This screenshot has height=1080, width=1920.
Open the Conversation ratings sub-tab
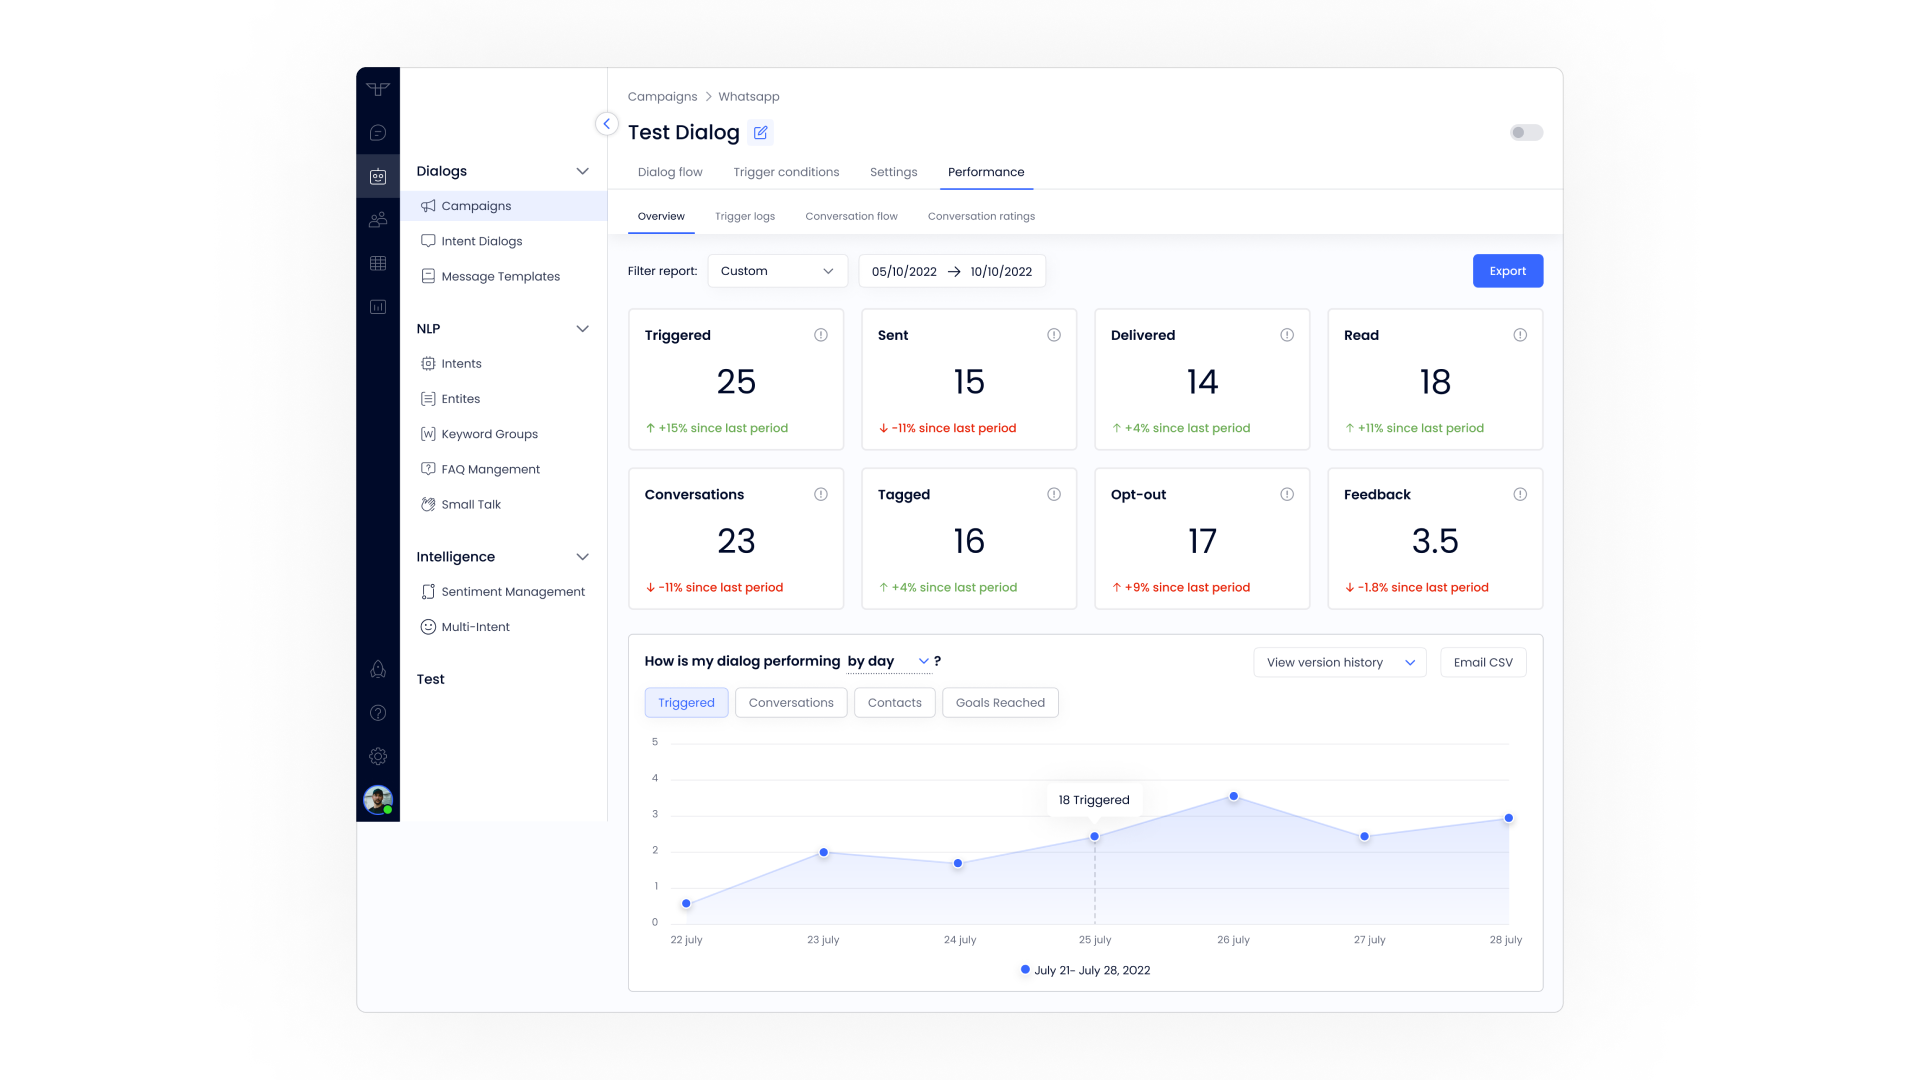coord(980,216)
